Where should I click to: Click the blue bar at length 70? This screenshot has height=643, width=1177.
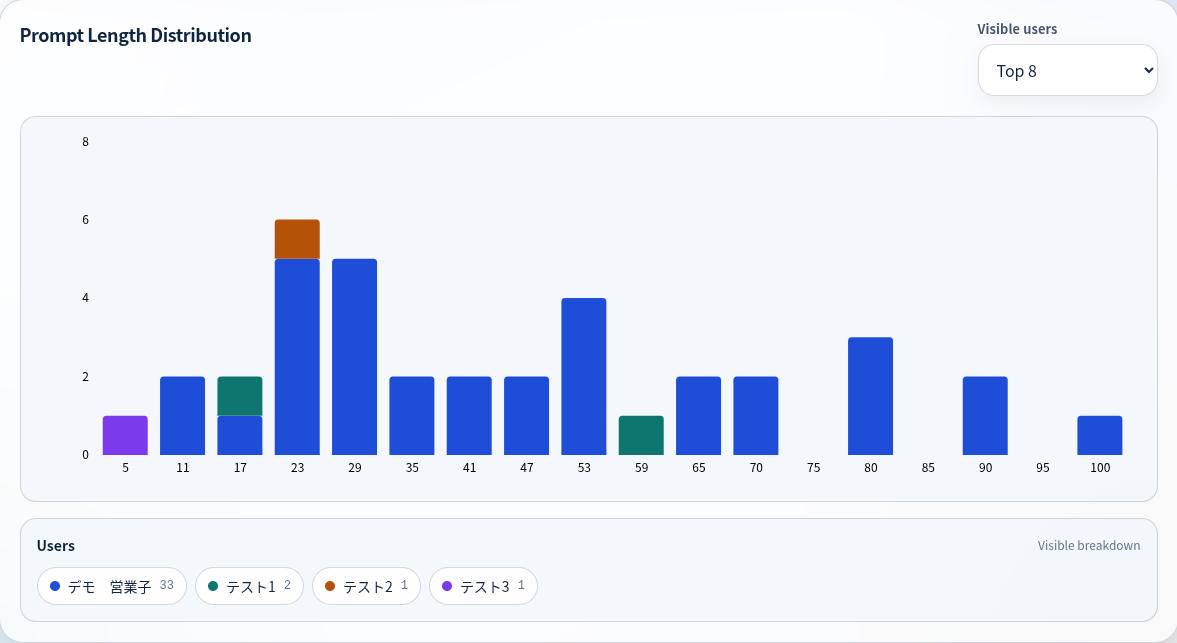tap(756, 416)
